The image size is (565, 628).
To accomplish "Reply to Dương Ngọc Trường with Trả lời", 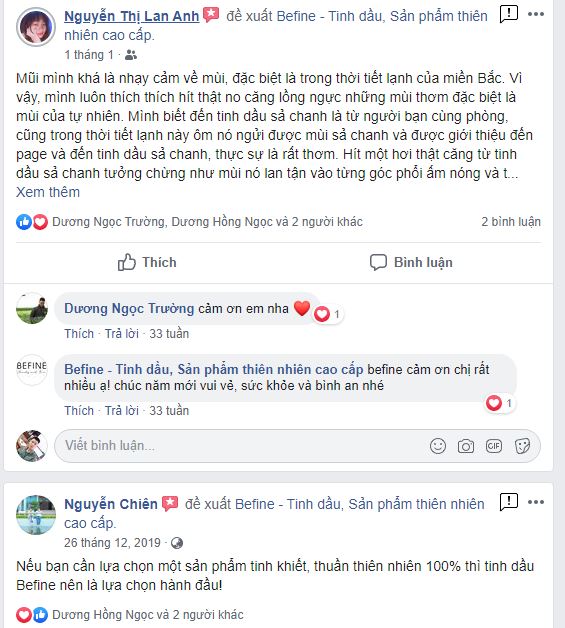I will click(121, 334).
